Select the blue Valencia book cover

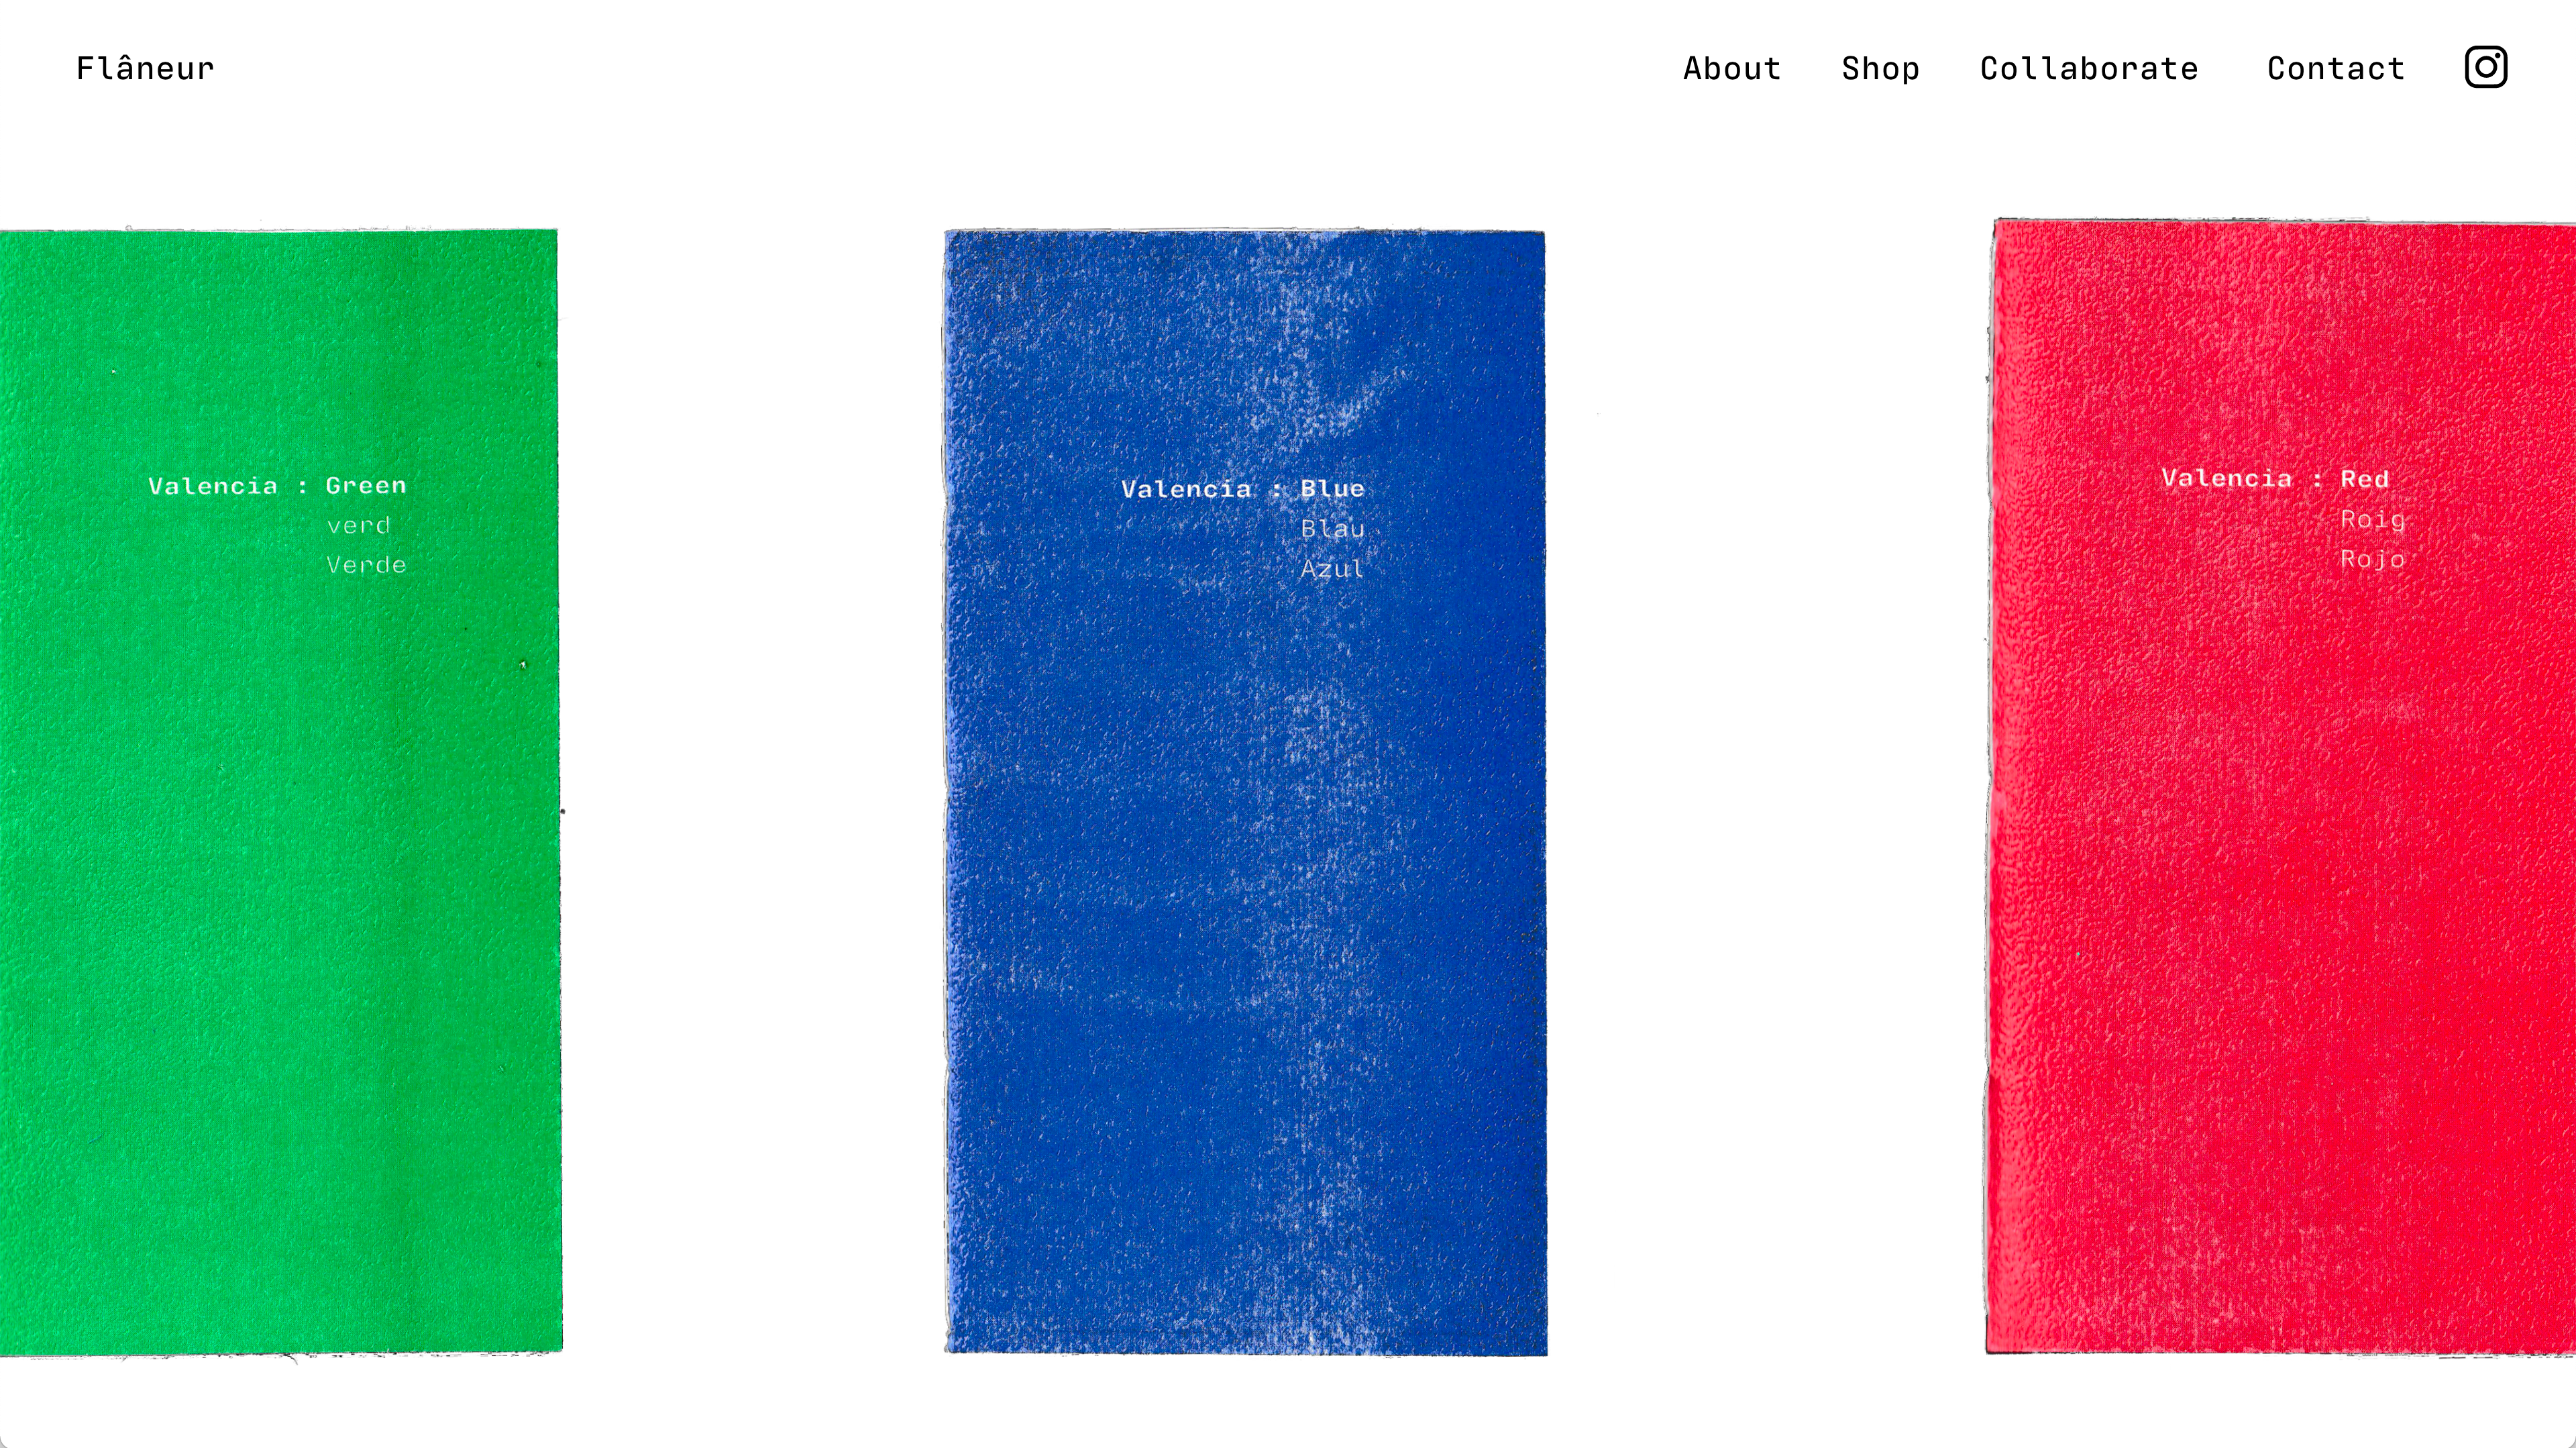pos(1246,792)
